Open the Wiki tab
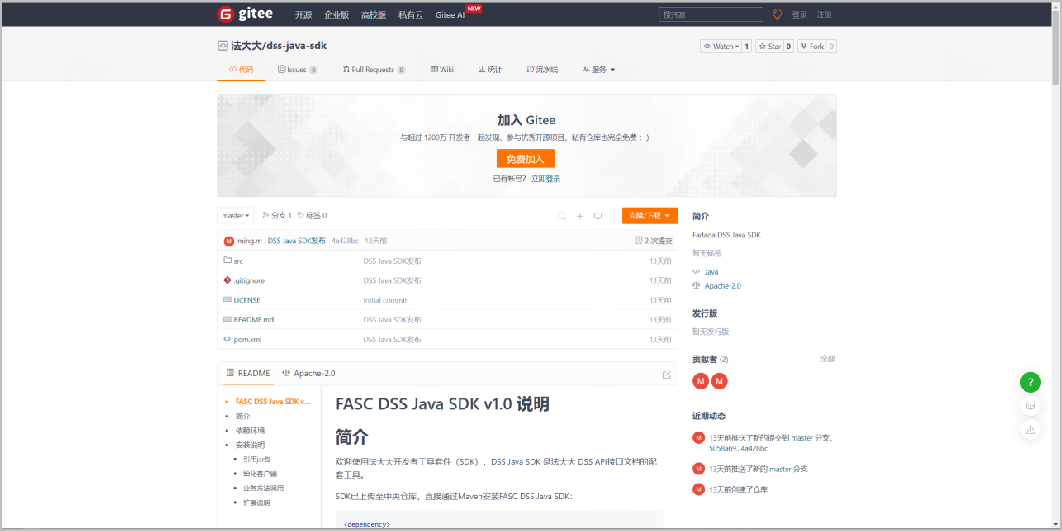Image resolution: width=1062 pixels, height=531 pixels. (x=442, y=69)
